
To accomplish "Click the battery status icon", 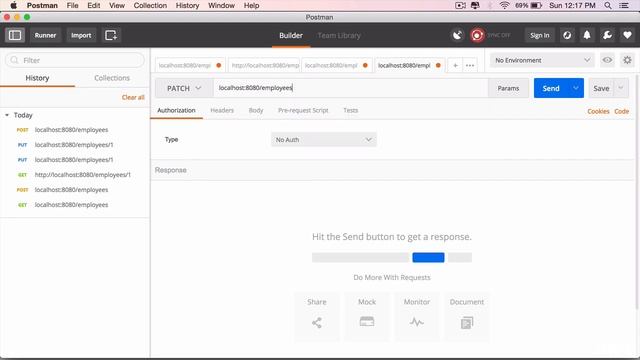I will coord(536,5).
